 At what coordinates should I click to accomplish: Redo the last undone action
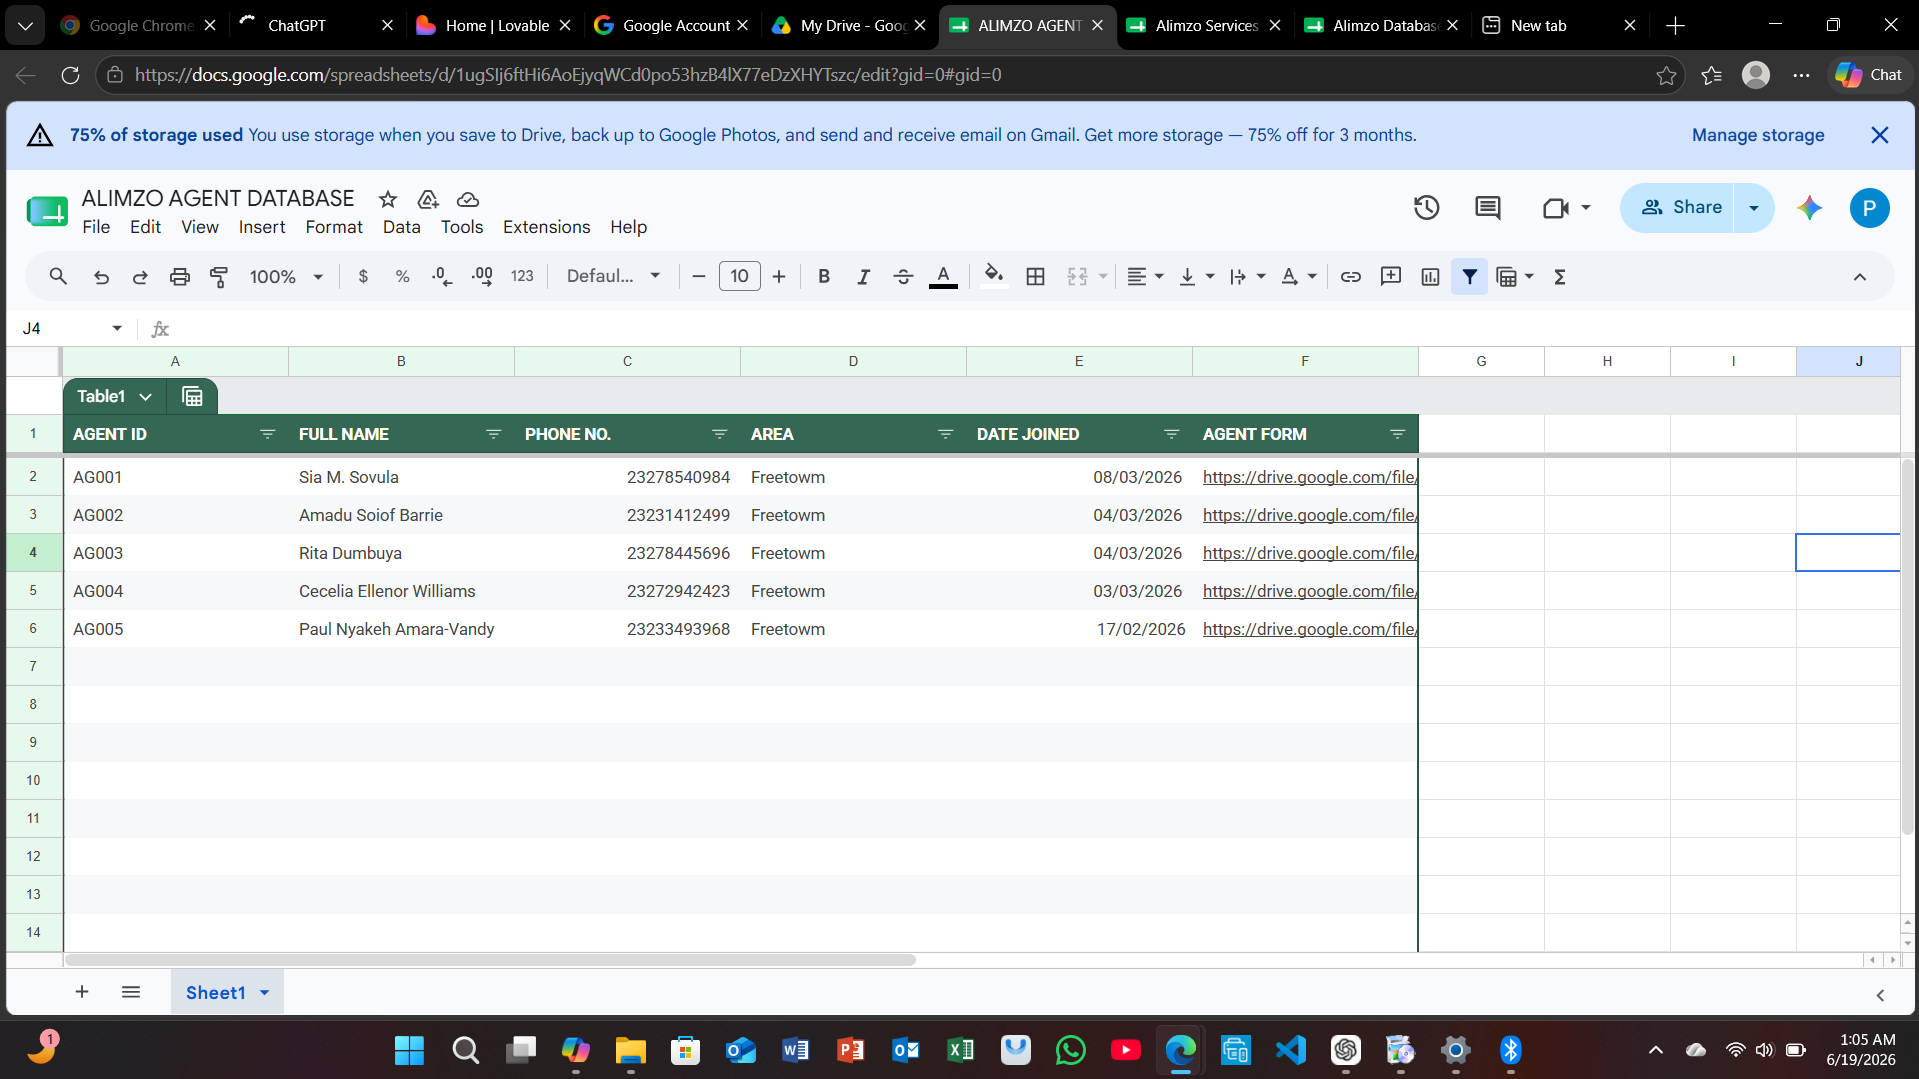pos(140,276)
